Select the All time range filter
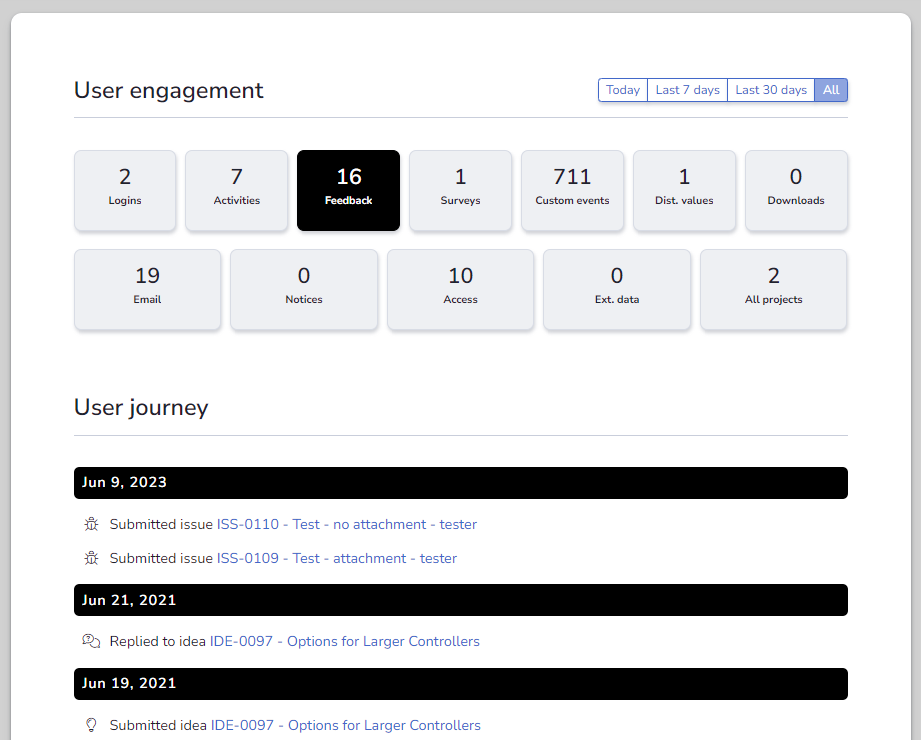 (831, 90)
